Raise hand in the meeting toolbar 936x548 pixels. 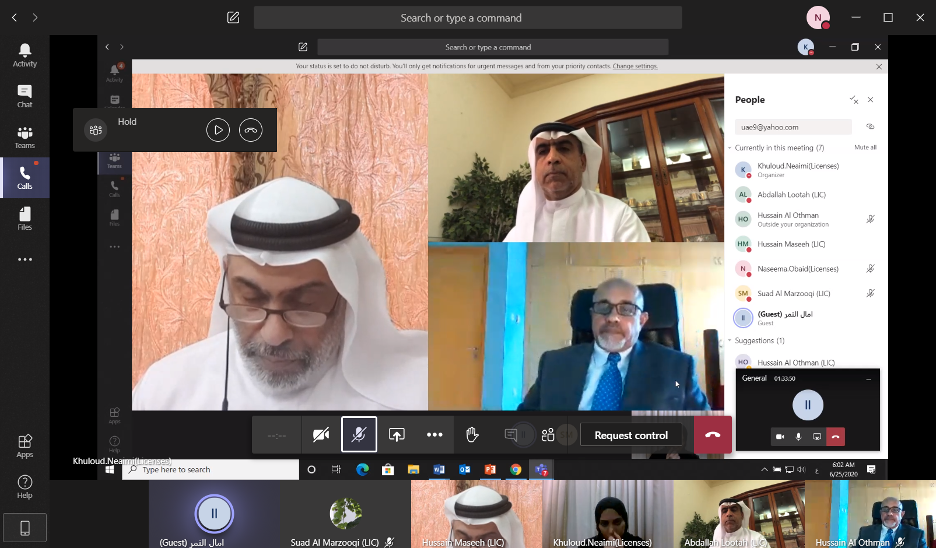pyautogui.click(x=472, y=435)
